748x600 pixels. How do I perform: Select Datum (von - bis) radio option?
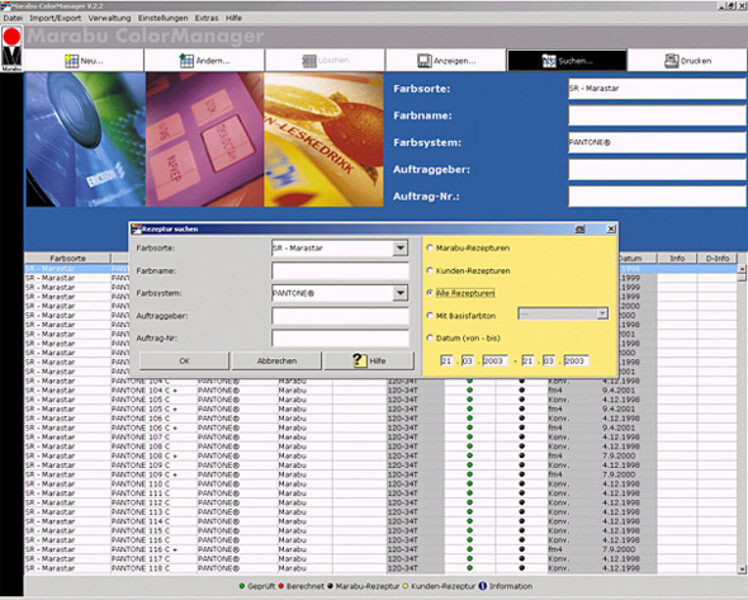430,338
